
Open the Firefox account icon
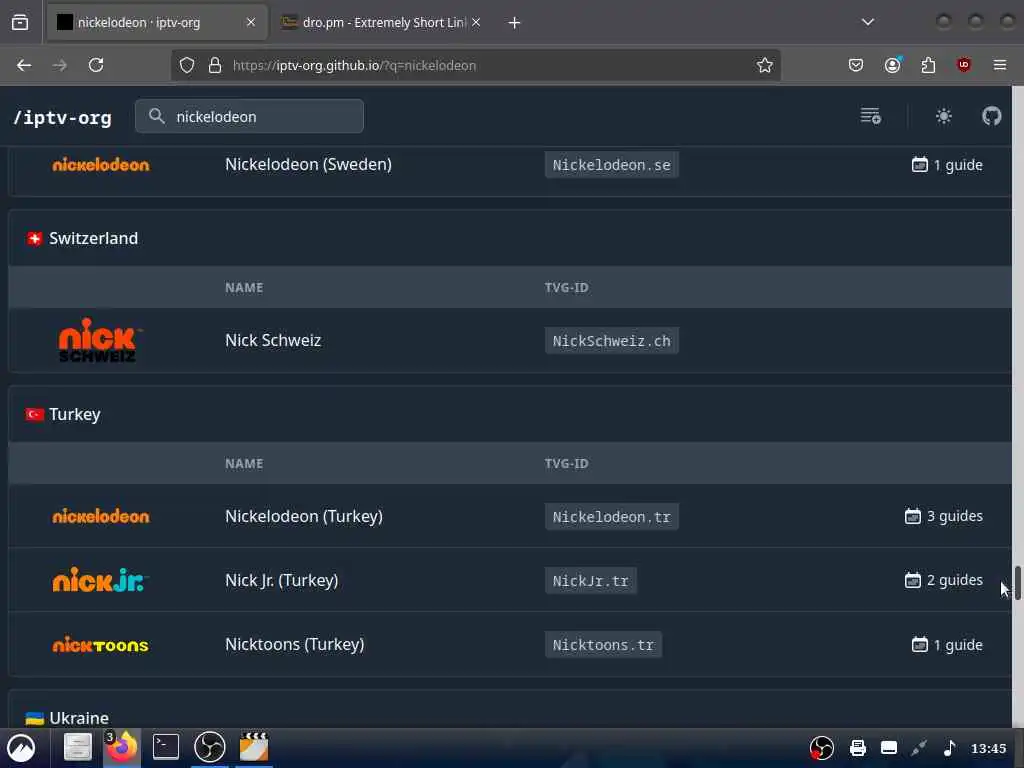893,65
